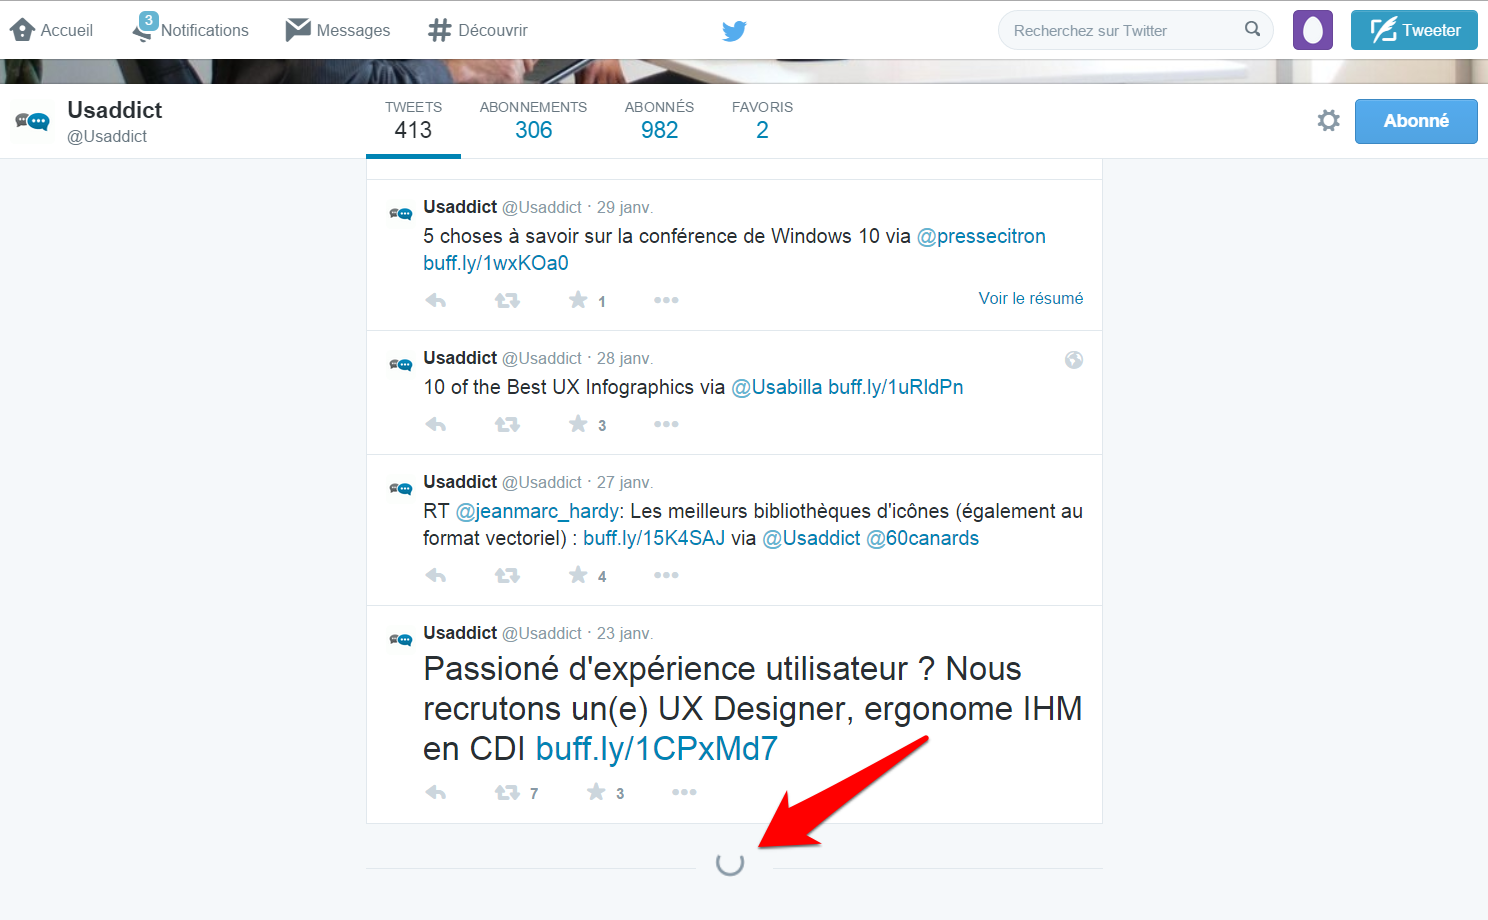1488x920 pixels.
Task: Expand the more menu on the recruitment tweet
Action: (684, 791)
